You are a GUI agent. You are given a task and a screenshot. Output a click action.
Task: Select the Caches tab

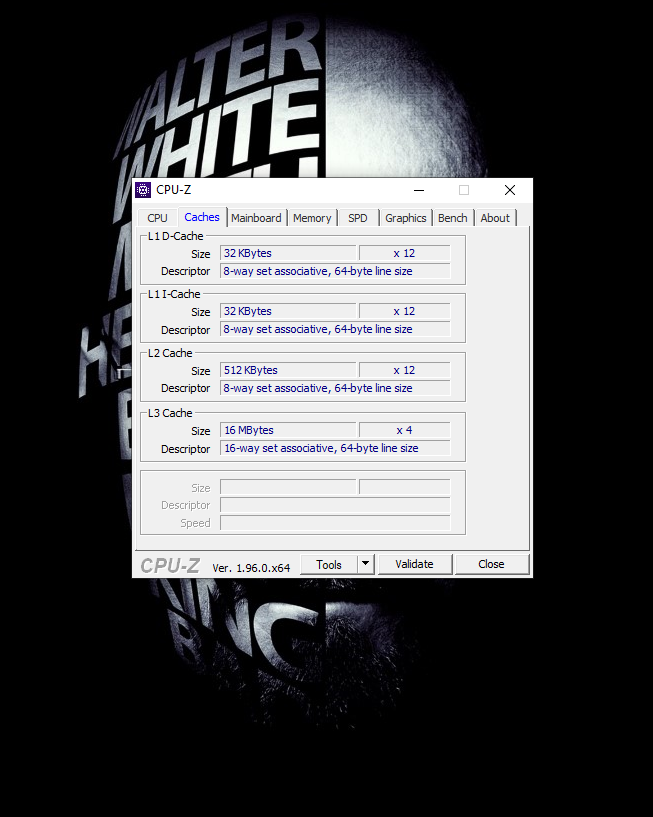click(x=202, y=217)
